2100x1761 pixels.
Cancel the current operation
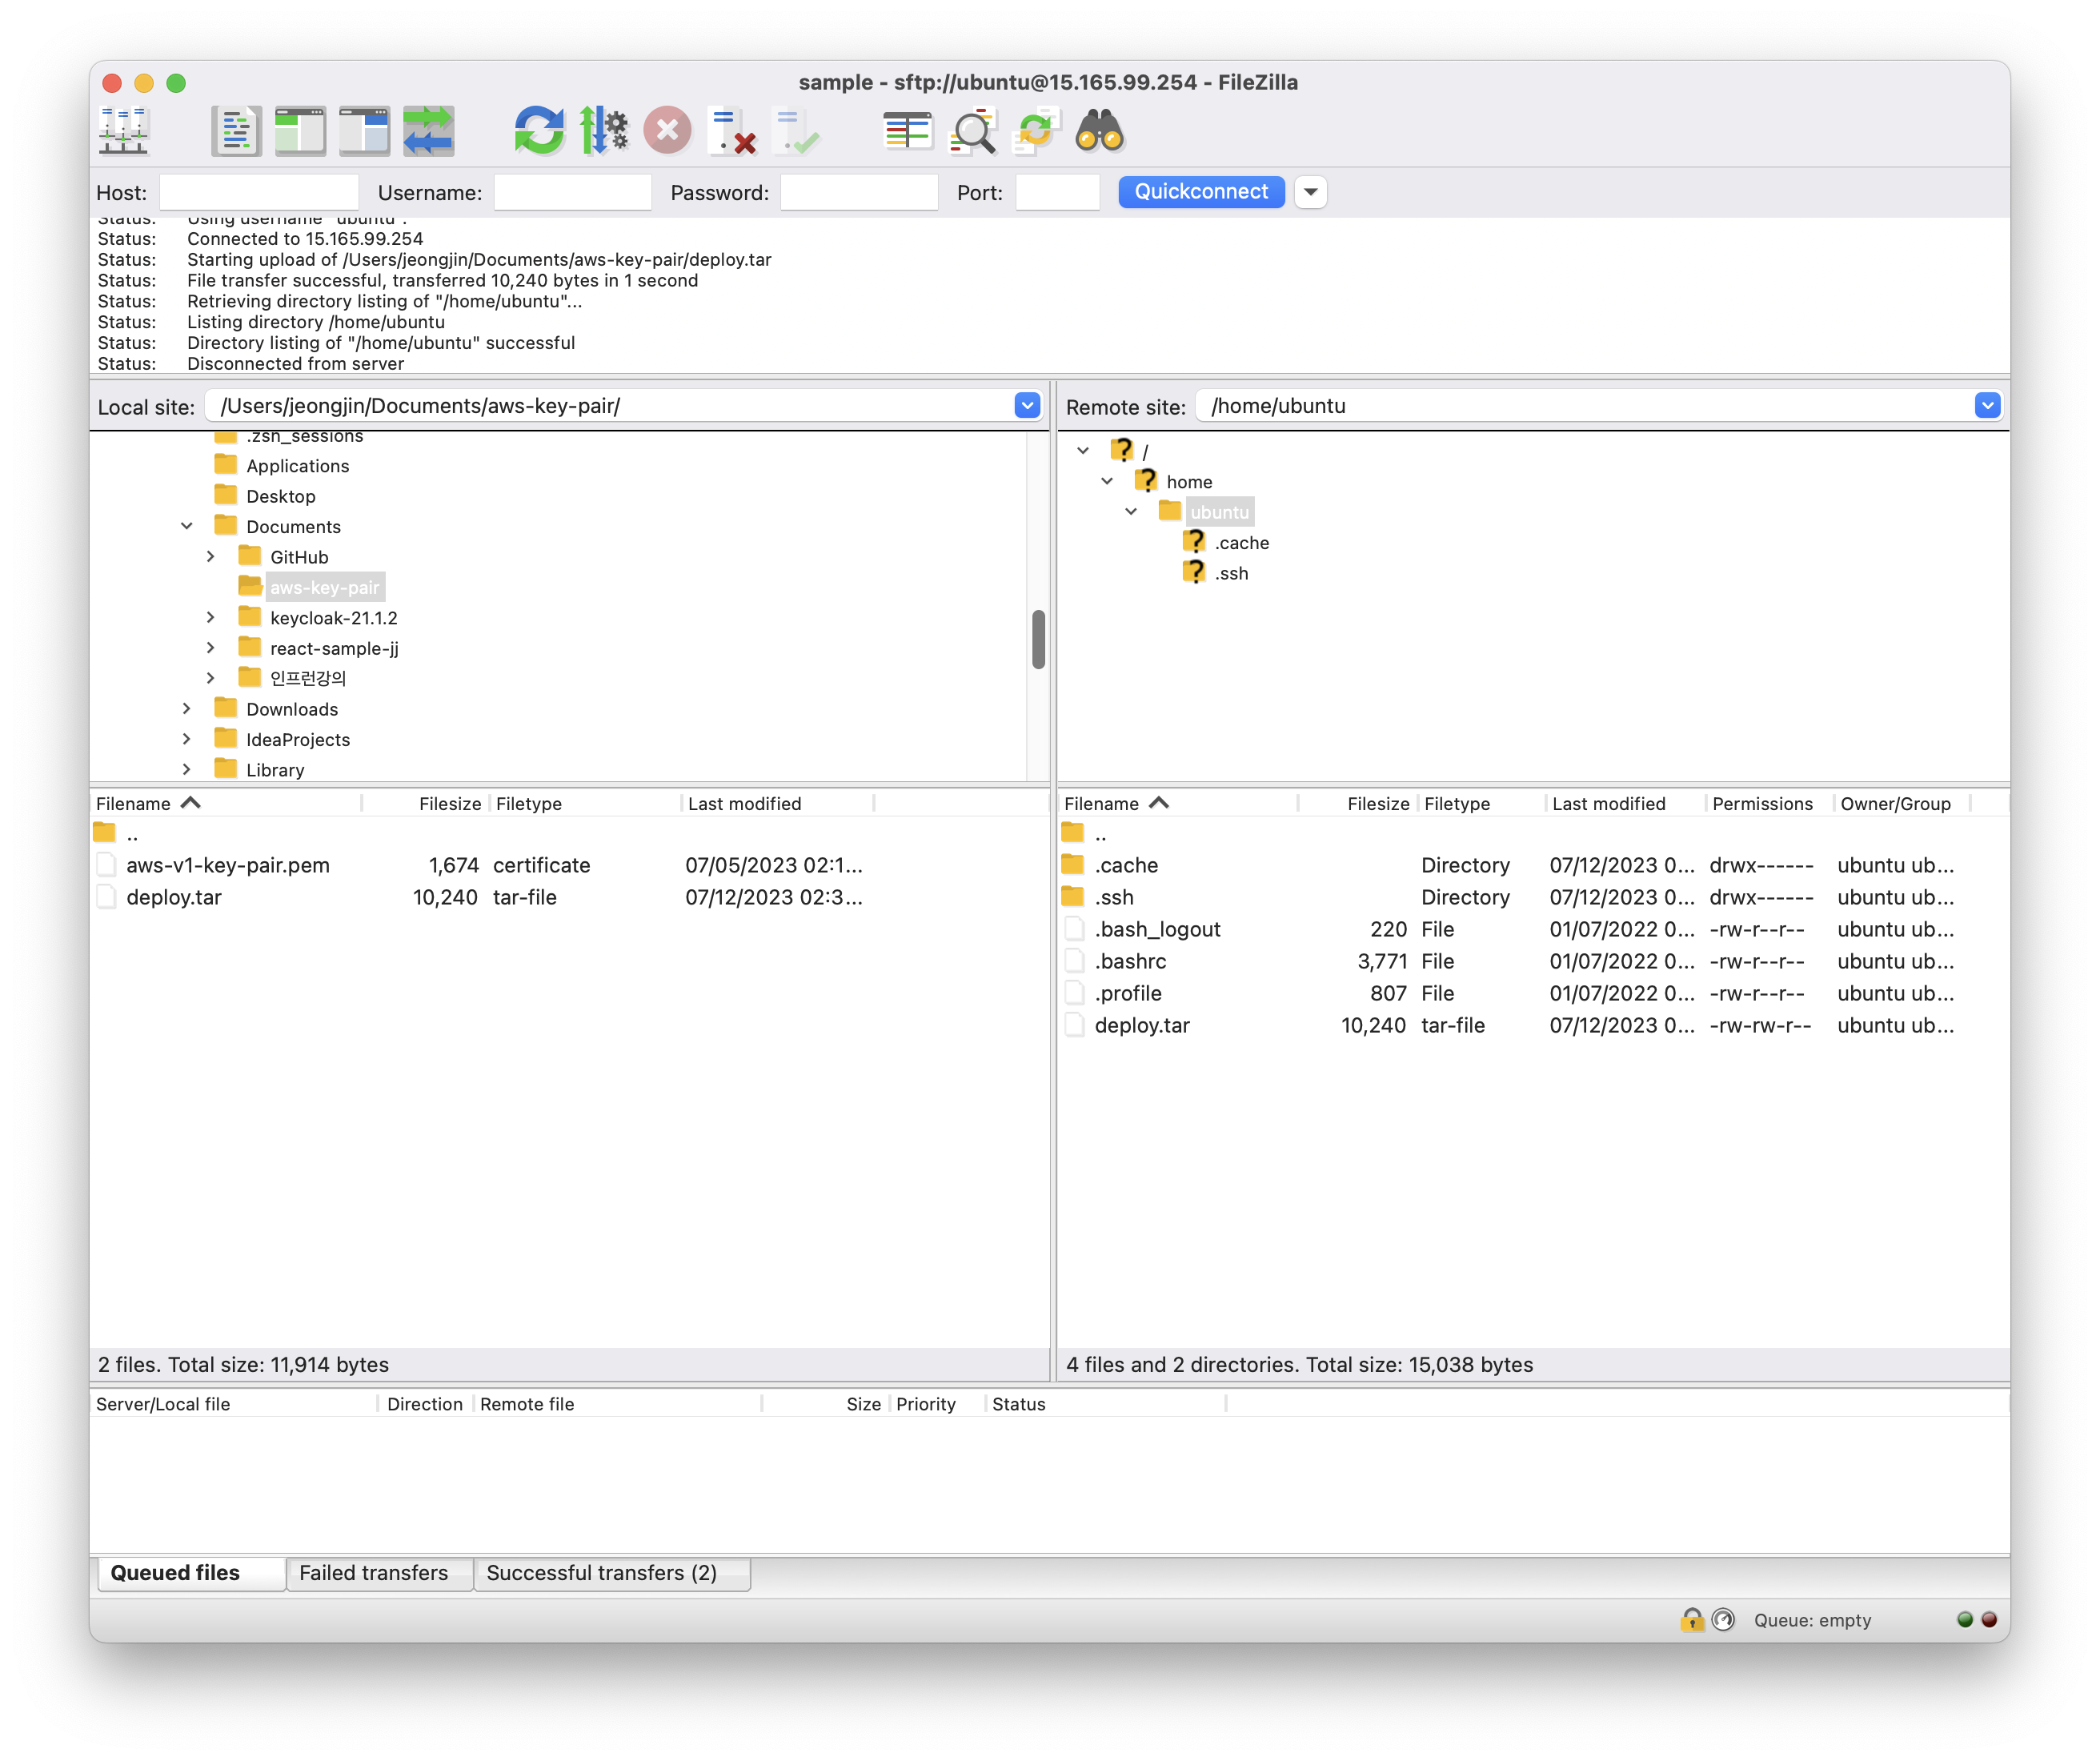coord(667,131)
